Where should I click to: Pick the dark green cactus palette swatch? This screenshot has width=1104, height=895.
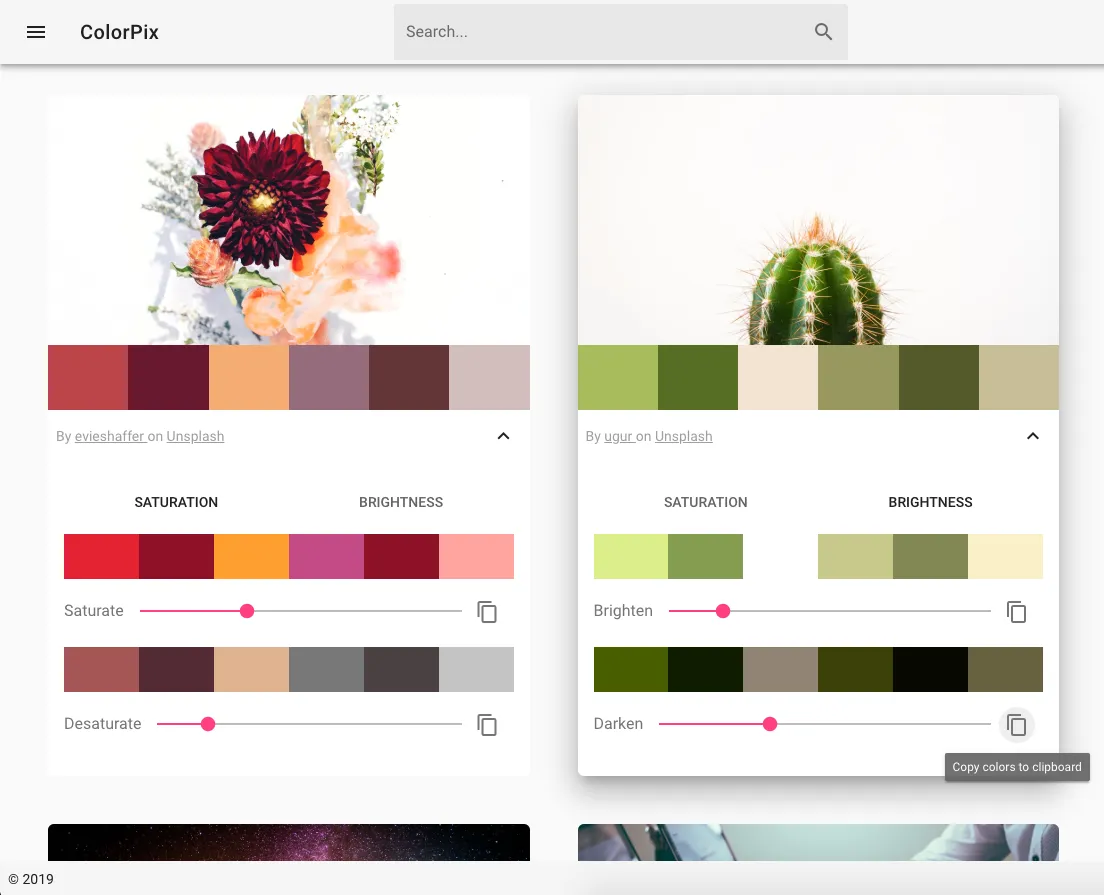coord(698,378)
